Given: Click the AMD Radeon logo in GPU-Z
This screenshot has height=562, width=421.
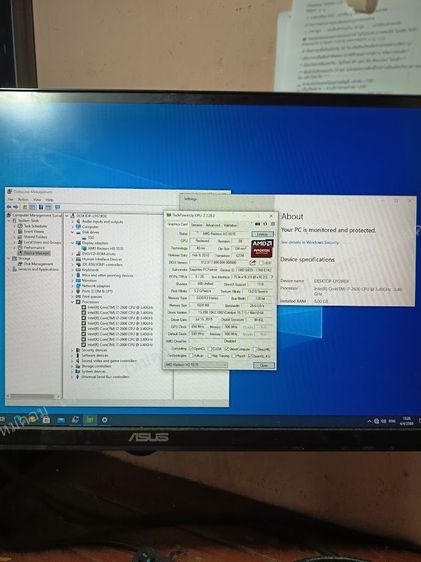Looking at the screenshot, I should [262, 248].
